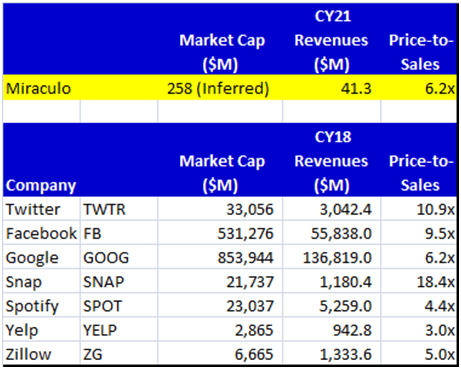
Task: Click Facebook's 531,276 market cap cell
Action: click(220, 234)
